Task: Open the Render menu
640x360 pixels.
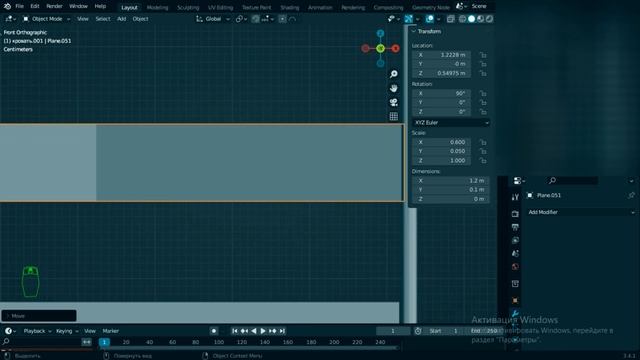Action: click(x=54, y=6)
